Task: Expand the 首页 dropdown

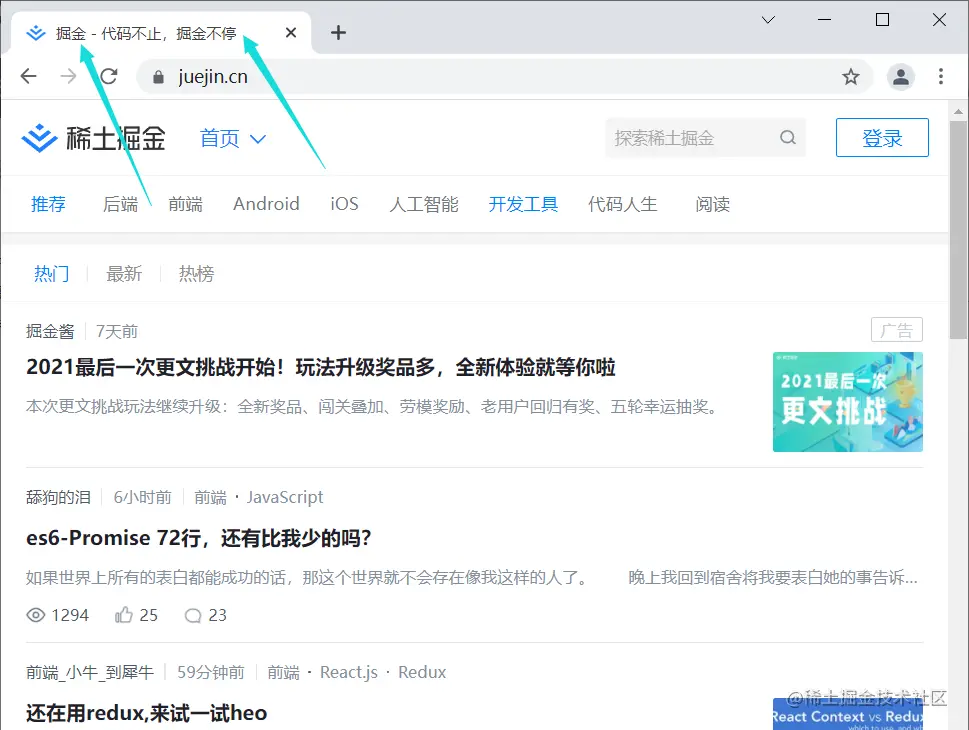Action: coord(232,138)
